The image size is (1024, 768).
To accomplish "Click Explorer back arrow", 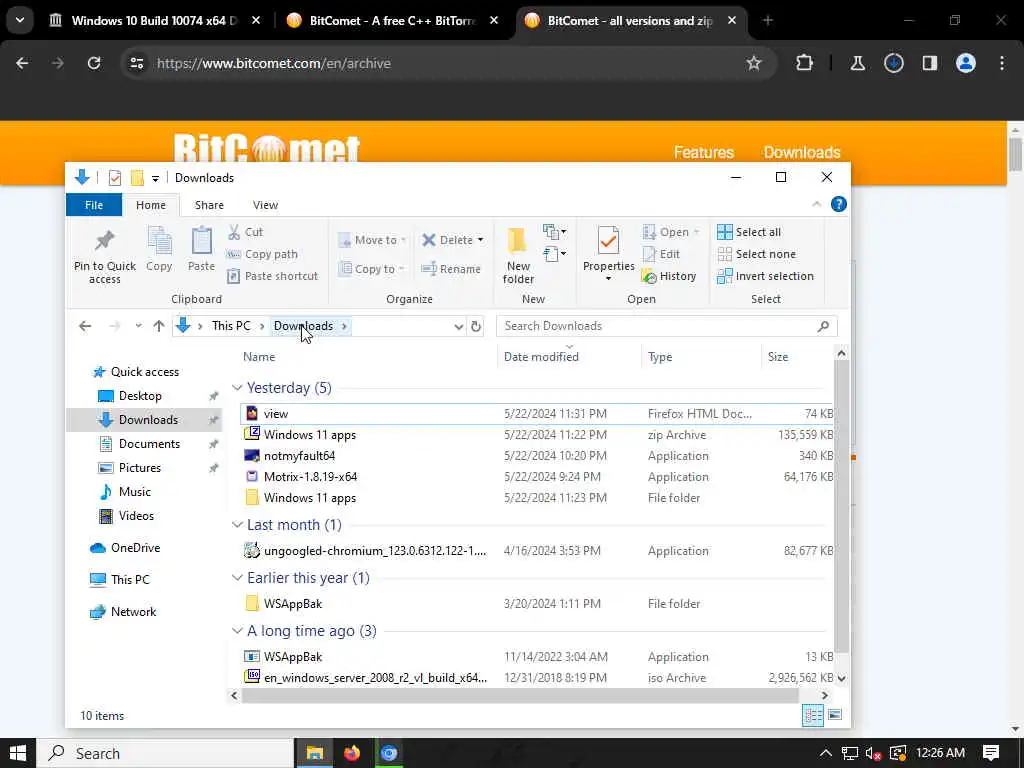I will coord(85,326).
